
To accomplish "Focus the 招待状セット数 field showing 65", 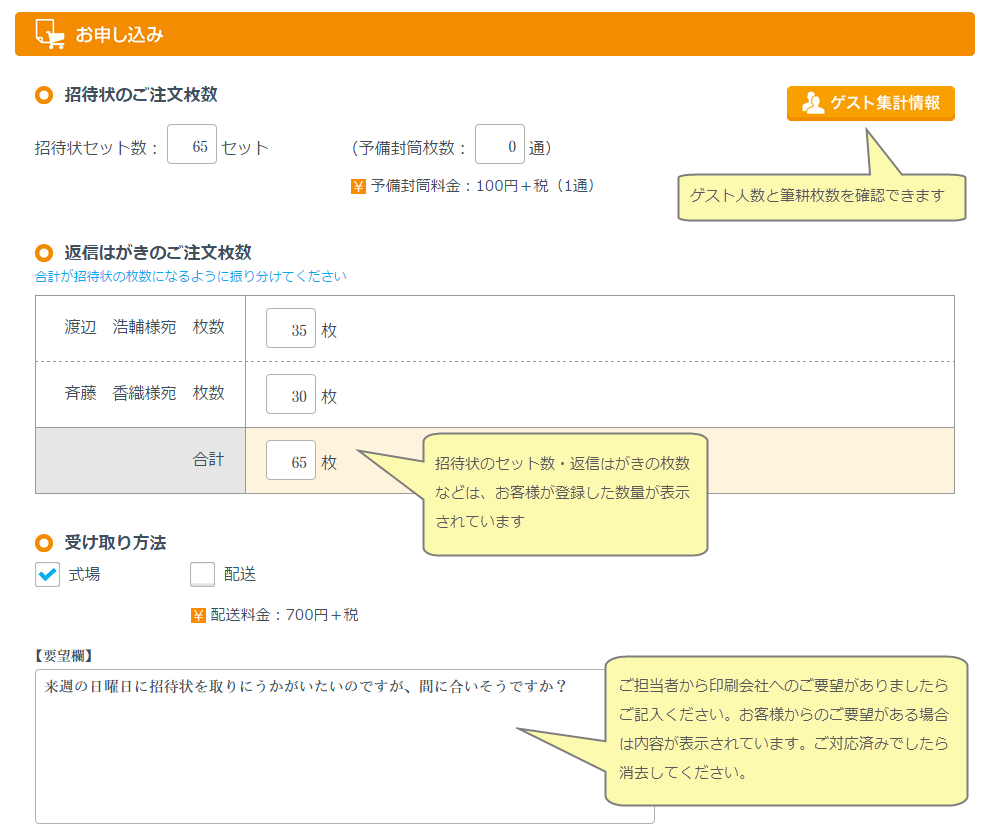I will click(x=192, y=145).
